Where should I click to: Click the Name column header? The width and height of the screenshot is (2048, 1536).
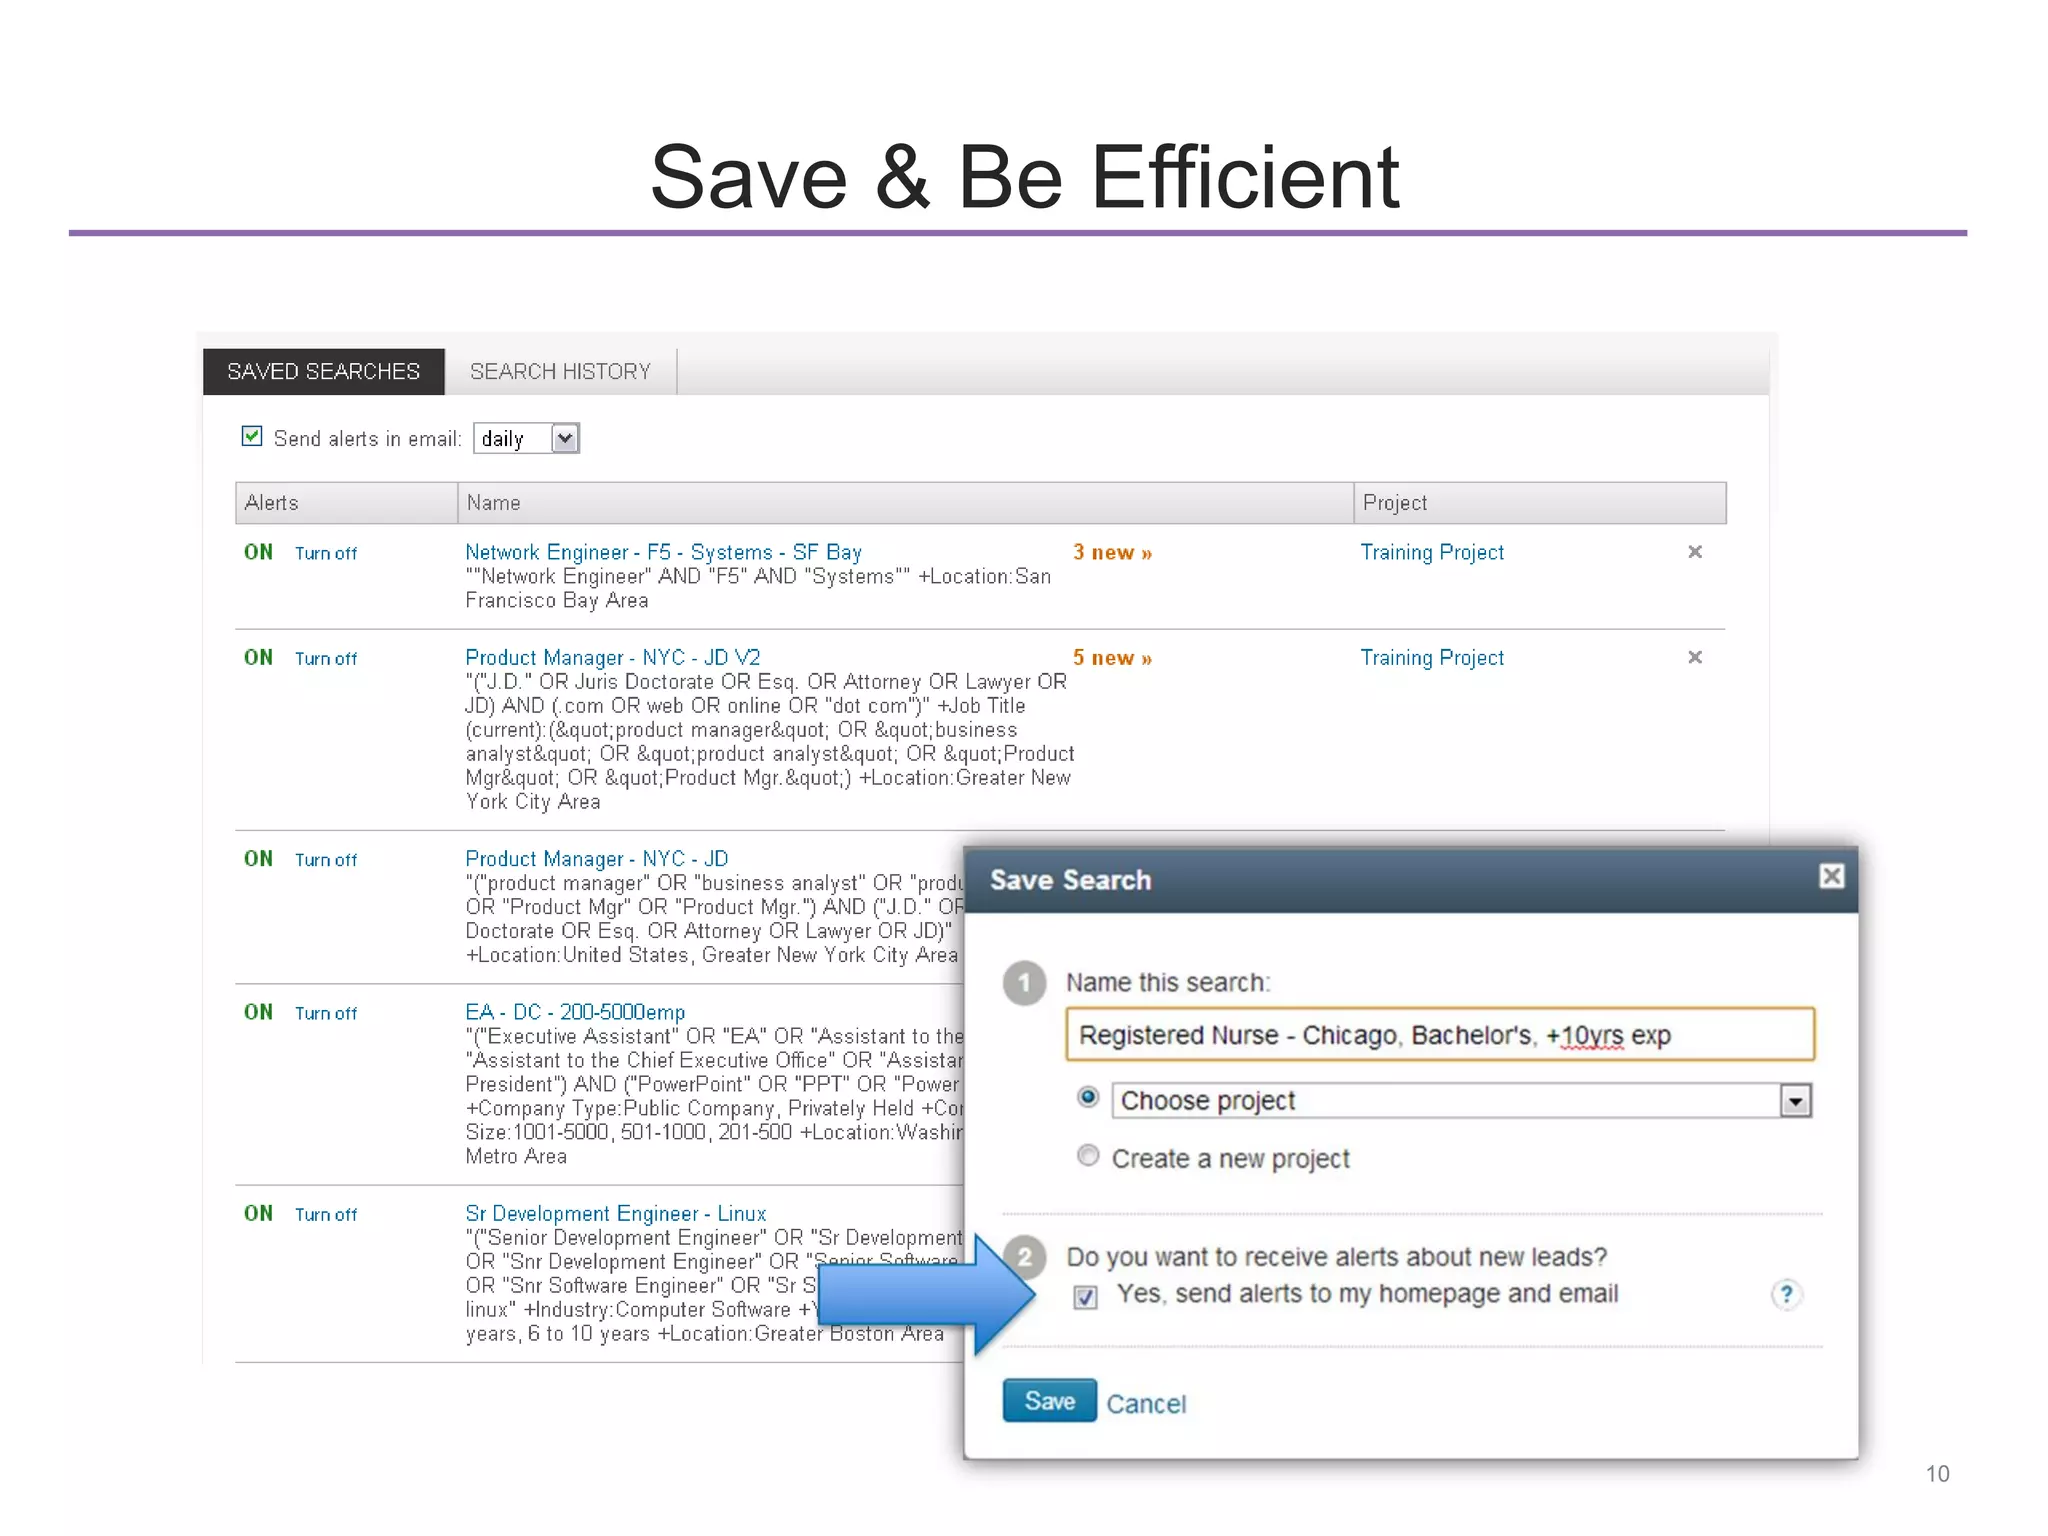pyautogui.click(x=905, y=503)
